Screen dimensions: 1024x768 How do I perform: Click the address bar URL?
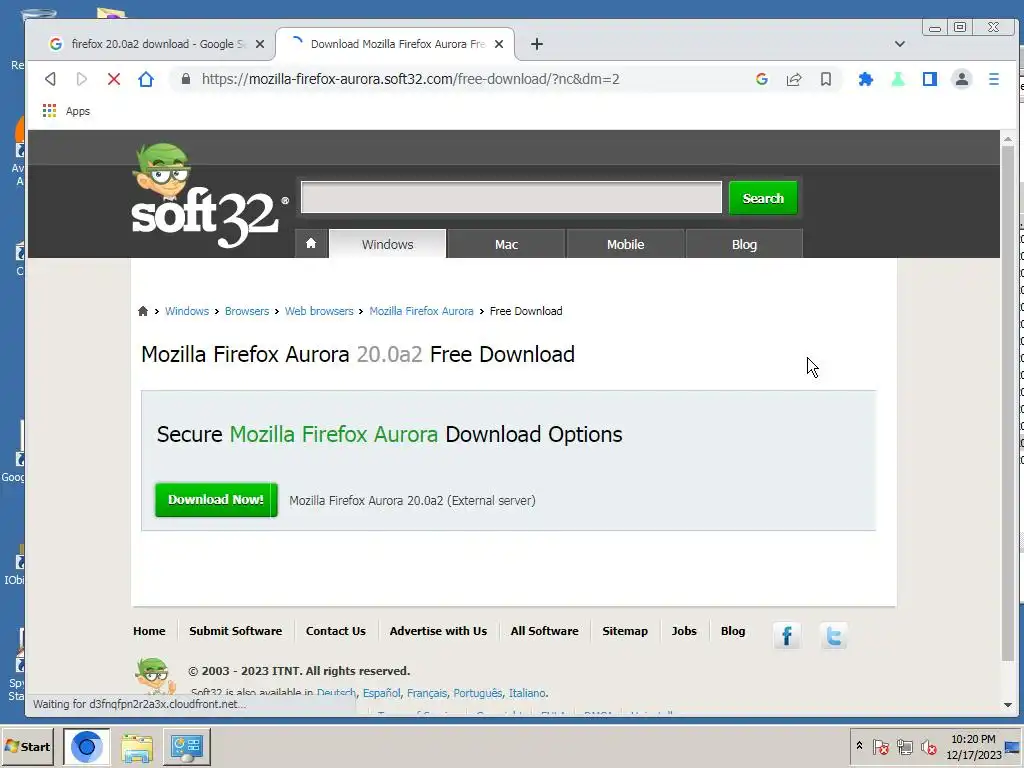410,79
